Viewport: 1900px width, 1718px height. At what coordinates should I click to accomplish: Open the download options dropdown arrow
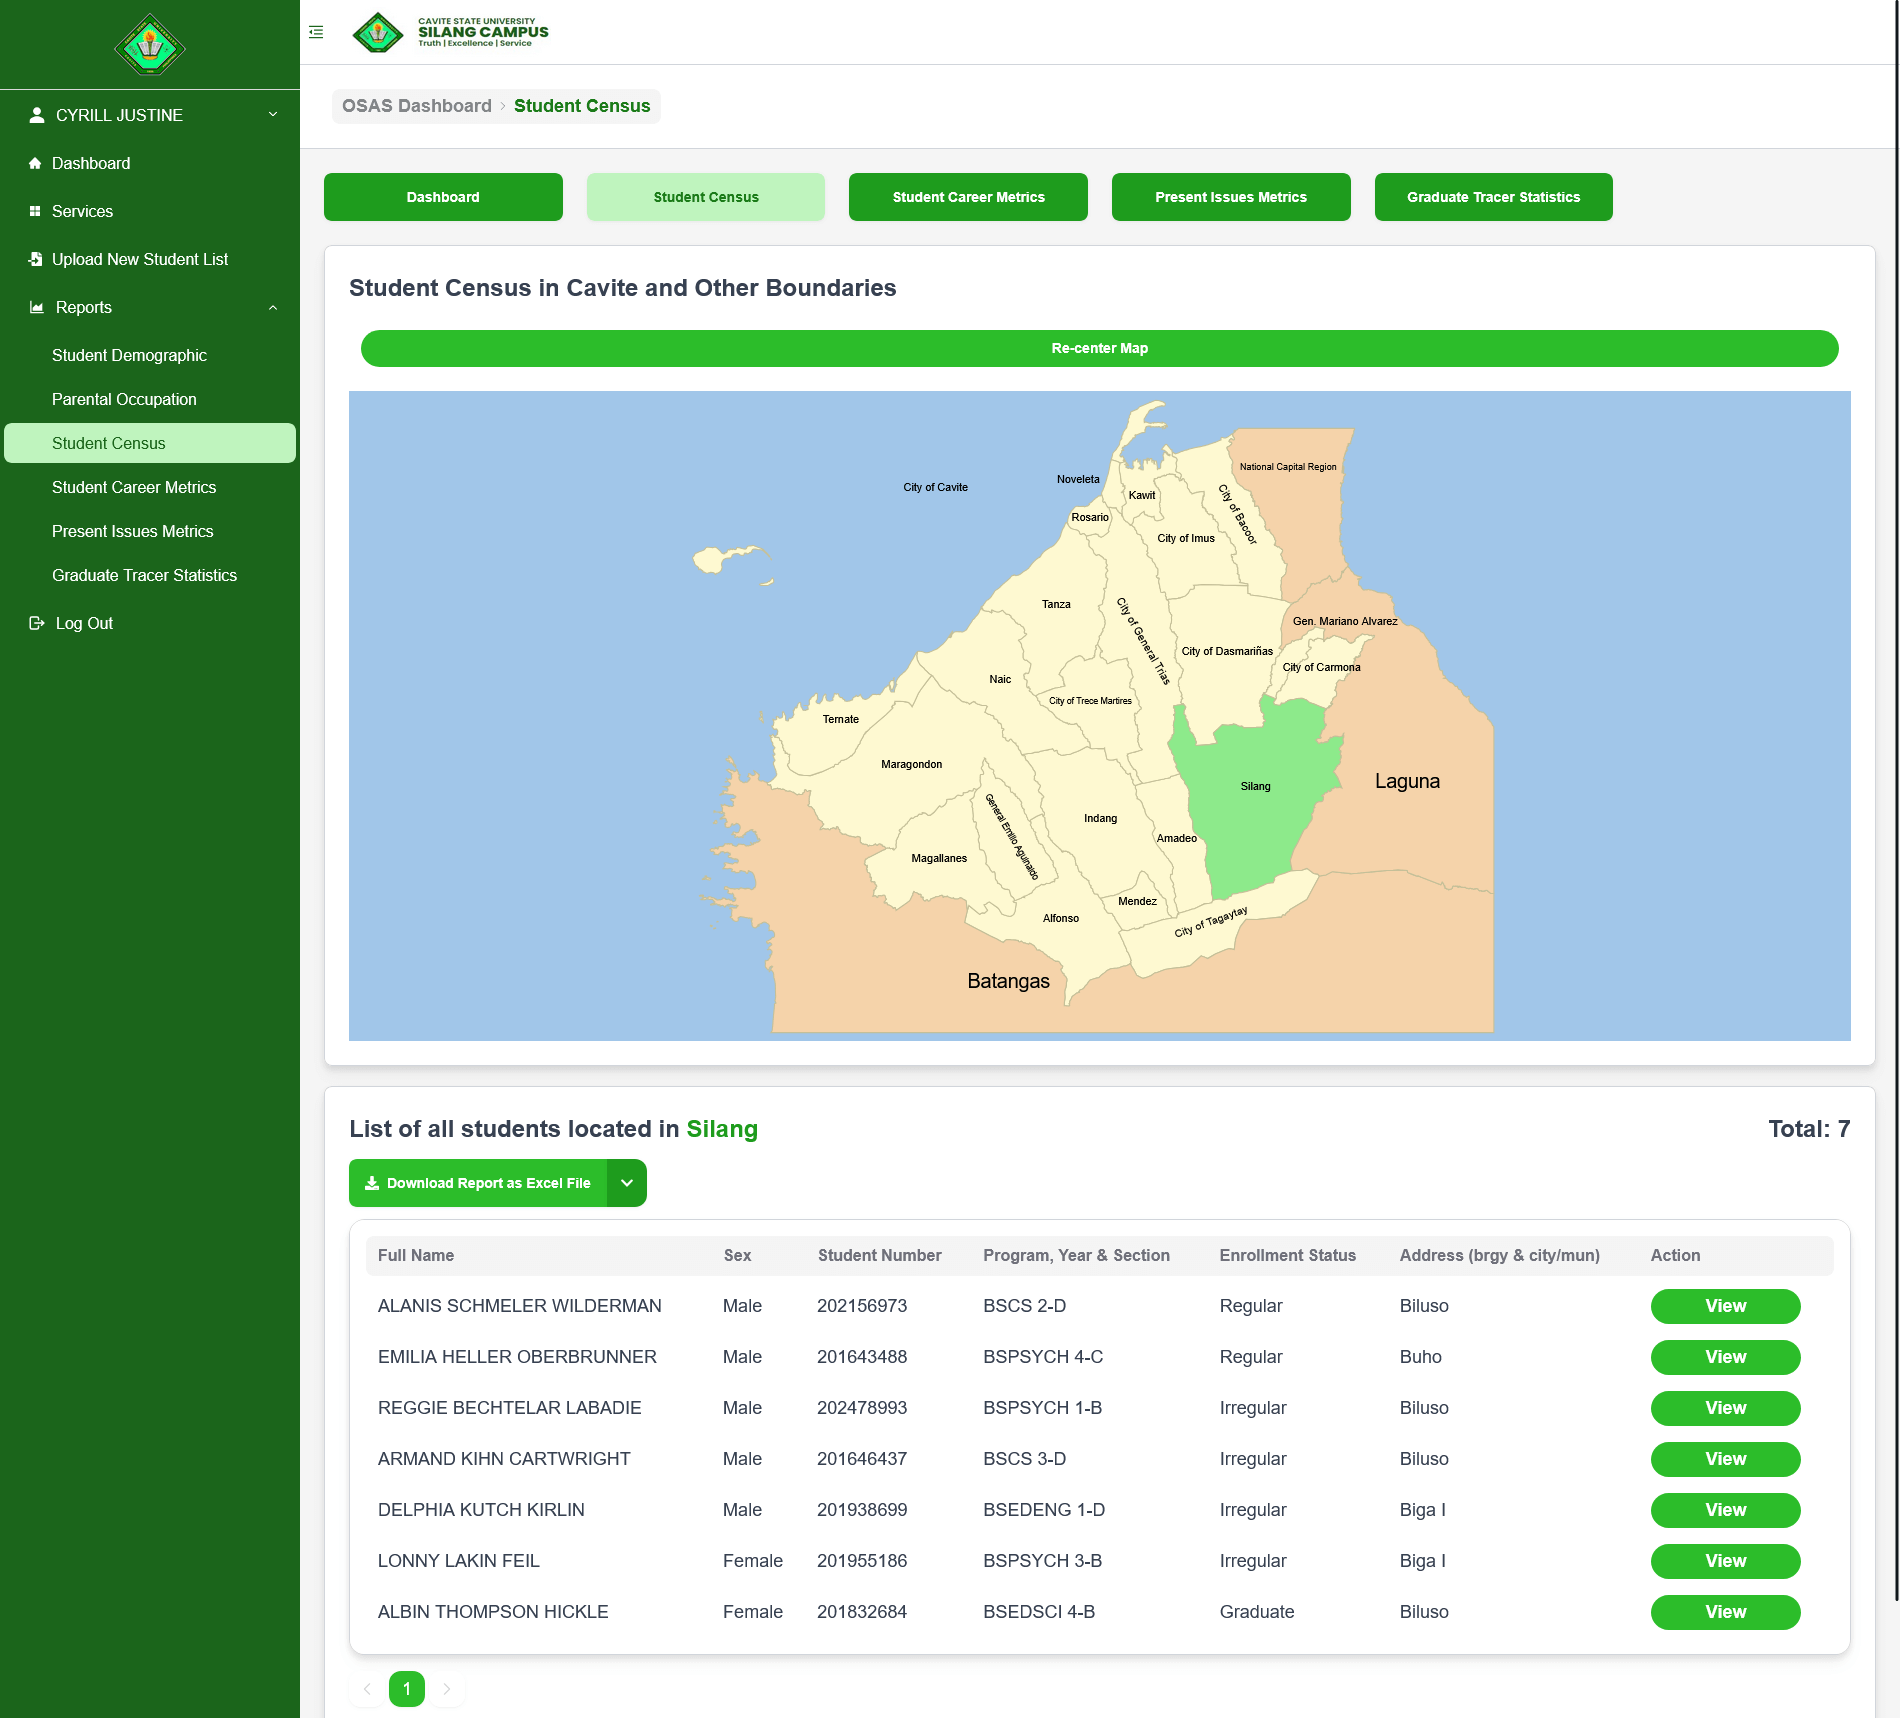[x=627, y=1183]
